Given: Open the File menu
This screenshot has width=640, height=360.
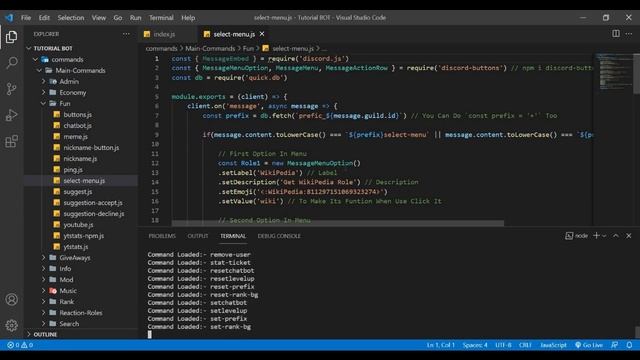Looking at the screenshot, I should tap(26, 18).
